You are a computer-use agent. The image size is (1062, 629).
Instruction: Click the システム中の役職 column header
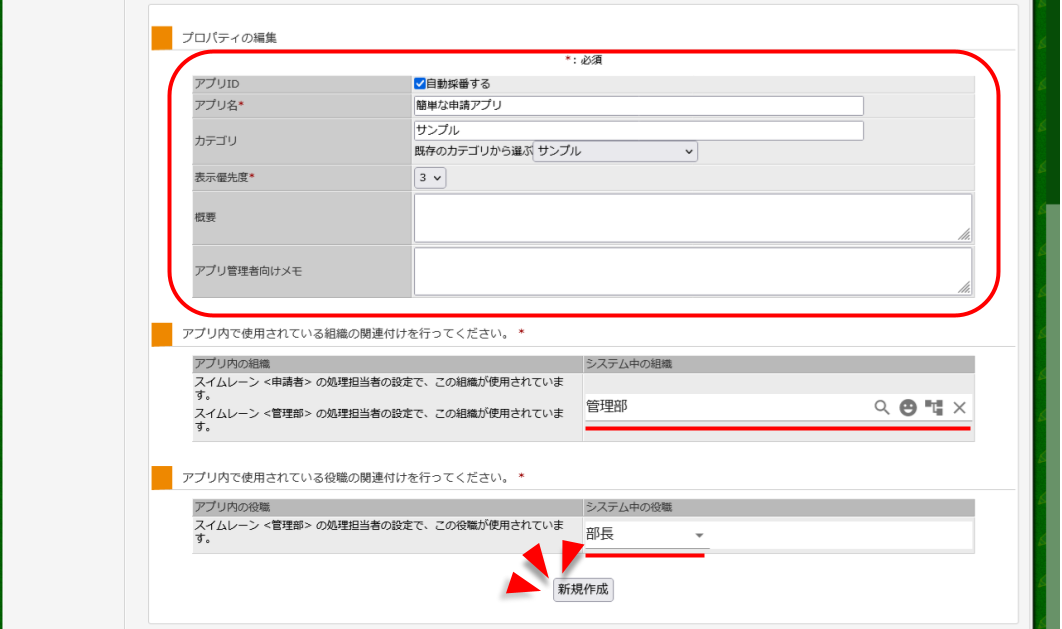coord(779,507)
